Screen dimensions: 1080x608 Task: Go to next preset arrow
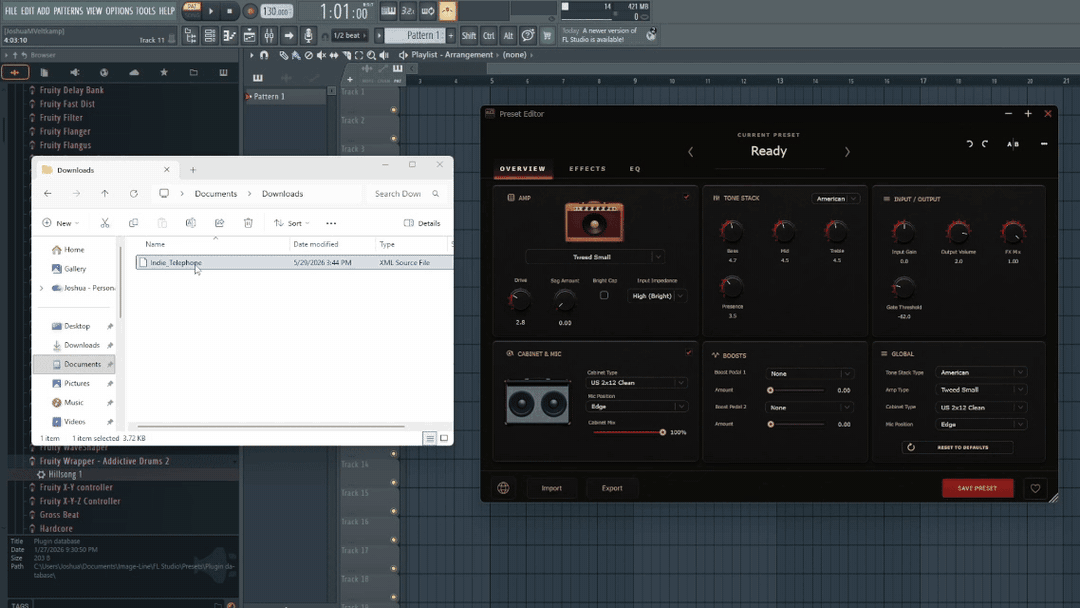pos(847,152)
